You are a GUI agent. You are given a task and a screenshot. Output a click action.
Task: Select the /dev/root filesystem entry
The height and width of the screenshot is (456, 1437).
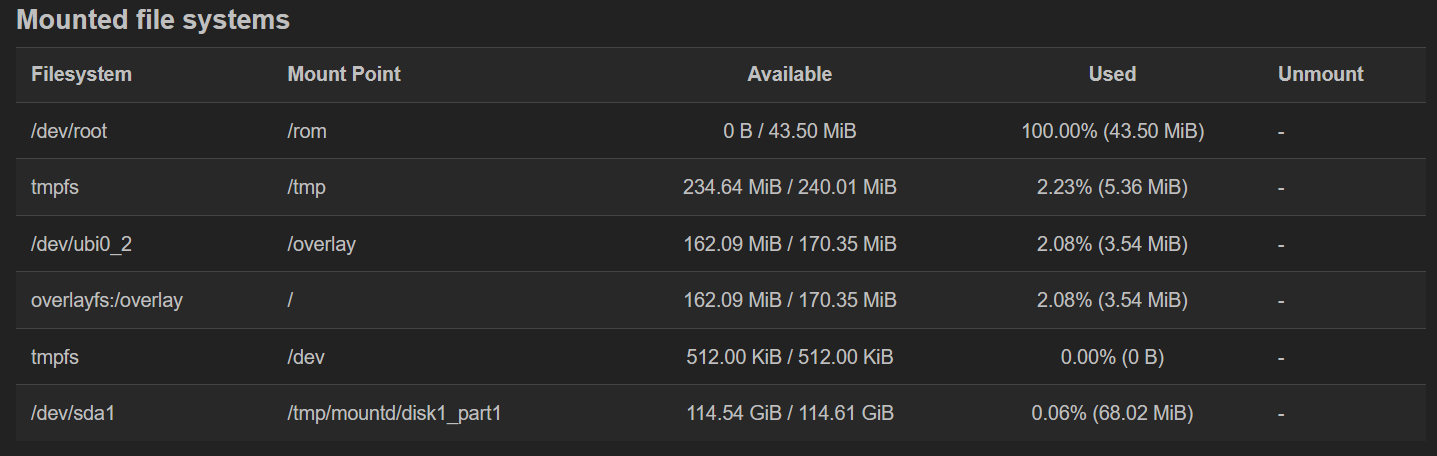[69, 131]
